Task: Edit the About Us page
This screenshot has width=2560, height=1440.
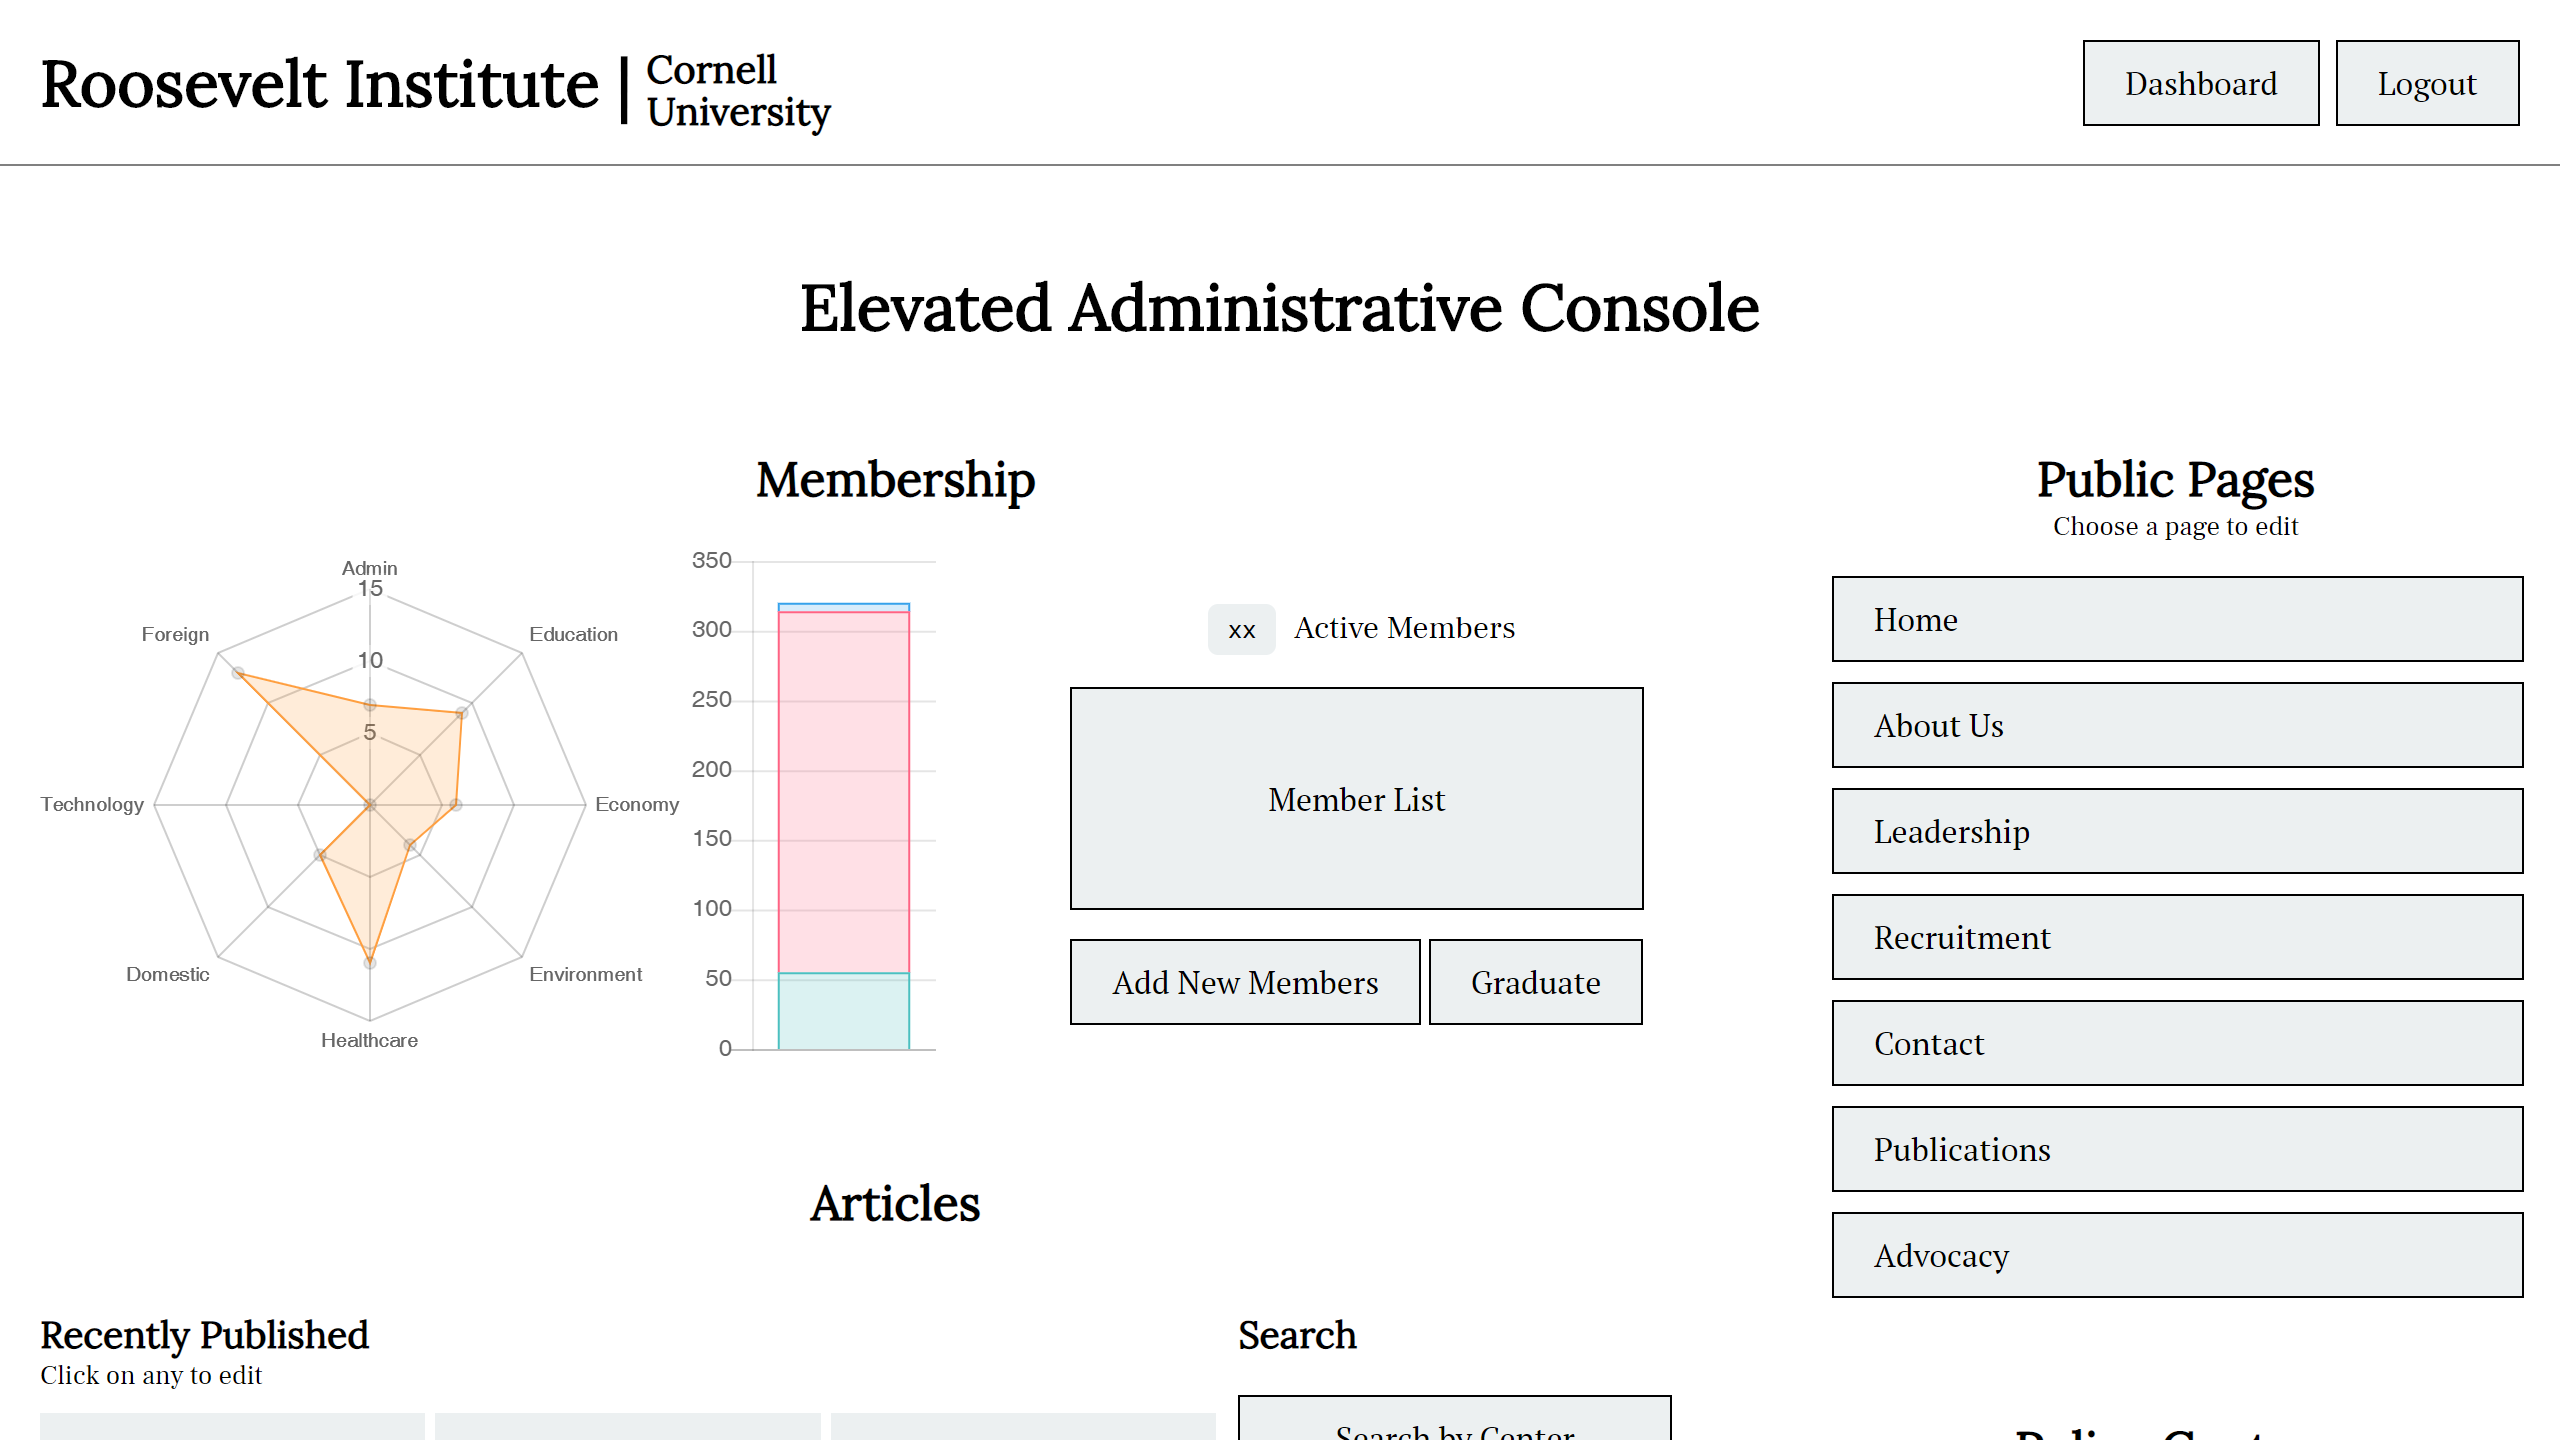Action: pos(2177,725)
